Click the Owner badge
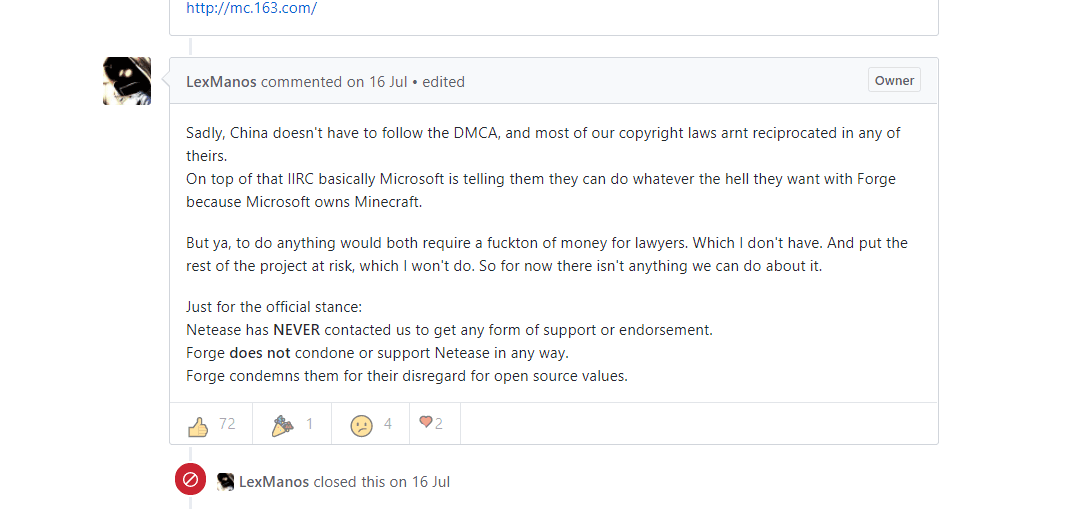 [894, 81]
